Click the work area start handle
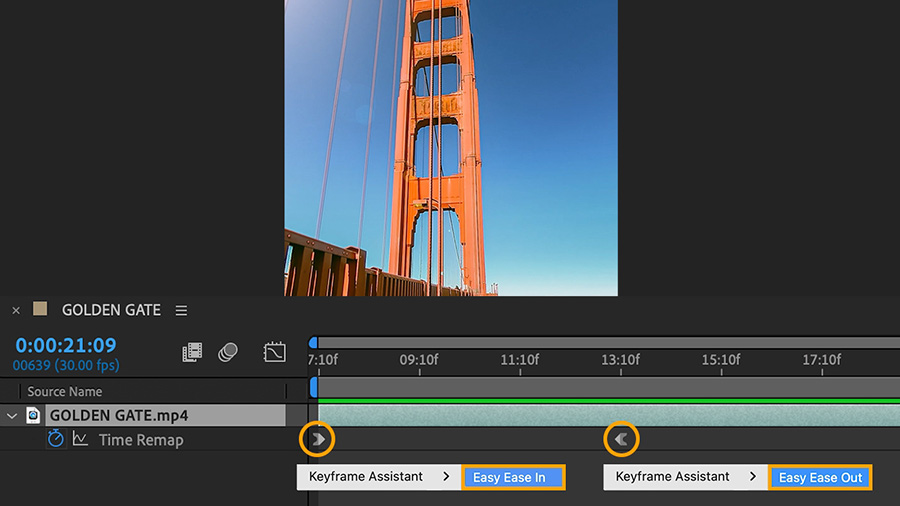The image size is (900, 506). point(313,387)
